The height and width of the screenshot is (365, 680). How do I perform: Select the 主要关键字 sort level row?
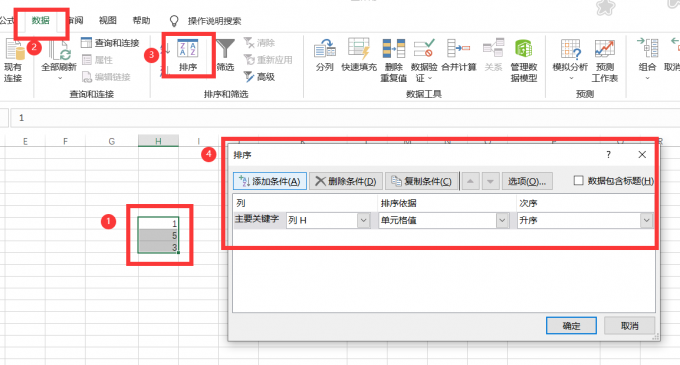click(x=257, y=219)
